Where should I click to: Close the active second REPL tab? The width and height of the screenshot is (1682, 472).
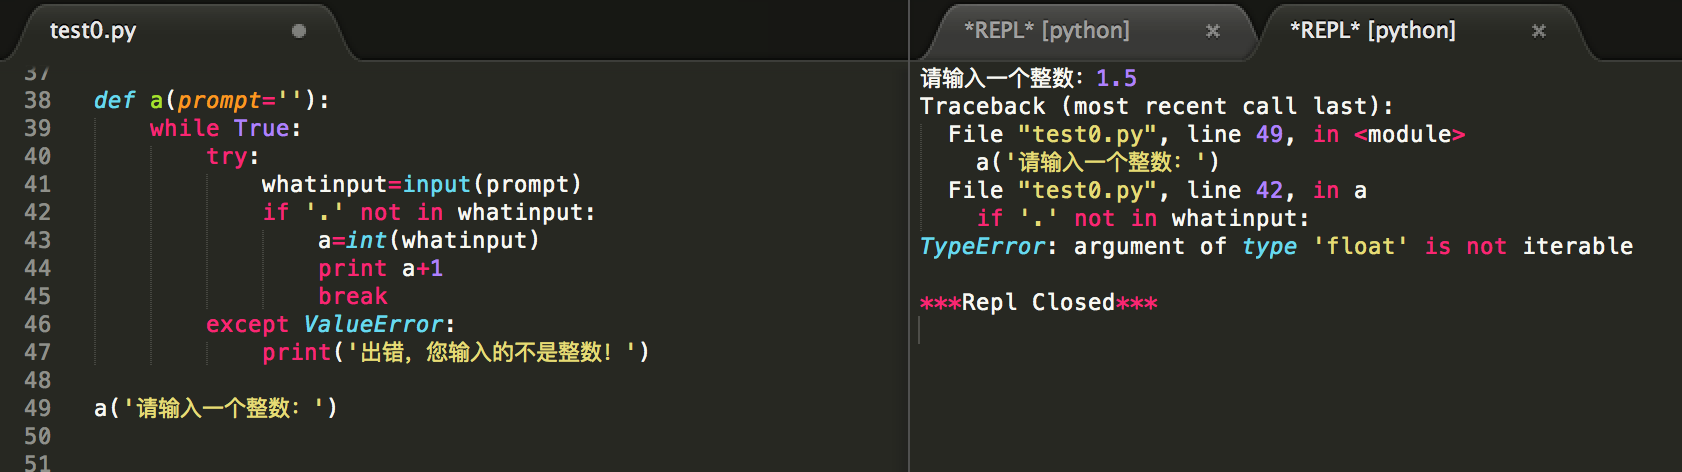tap(1538, 31)
